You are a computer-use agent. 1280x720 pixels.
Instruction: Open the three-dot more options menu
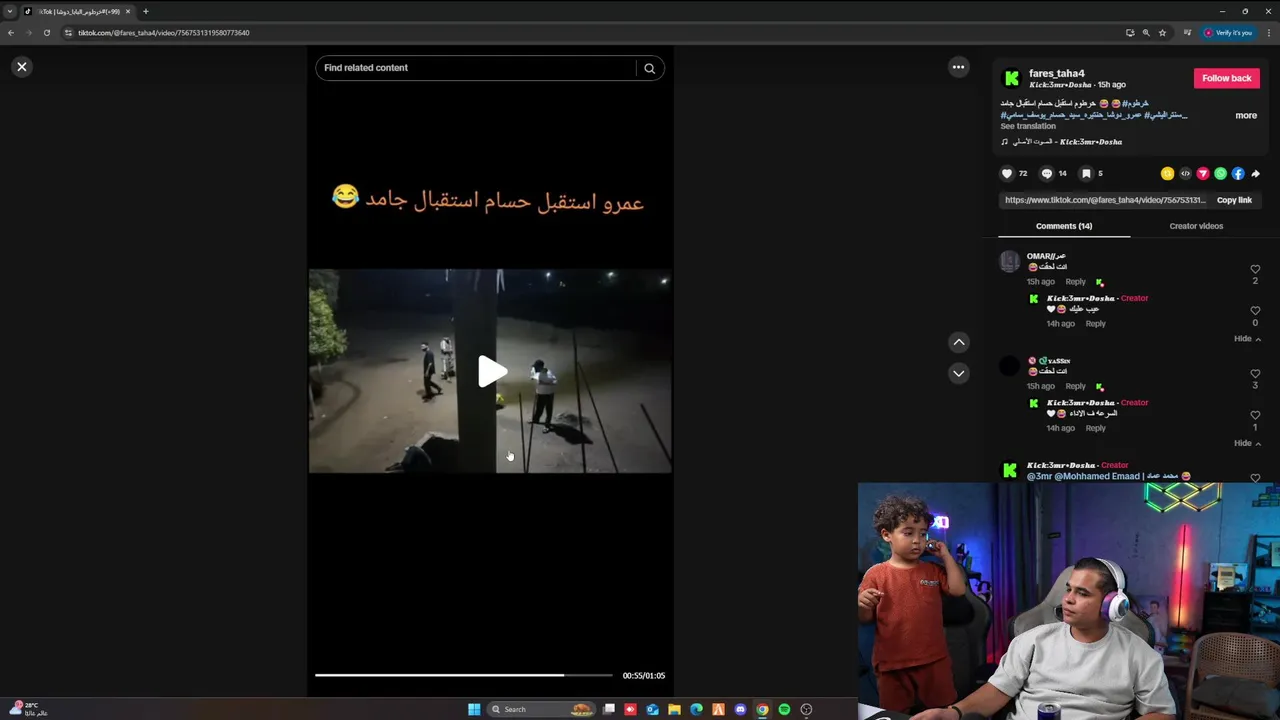point(958,67)
